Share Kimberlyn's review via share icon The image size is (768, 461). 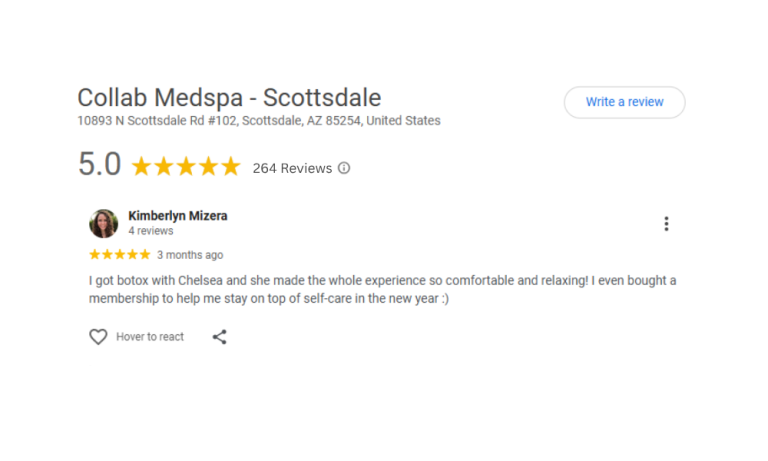pyautogui.click(x=220, y=337)
